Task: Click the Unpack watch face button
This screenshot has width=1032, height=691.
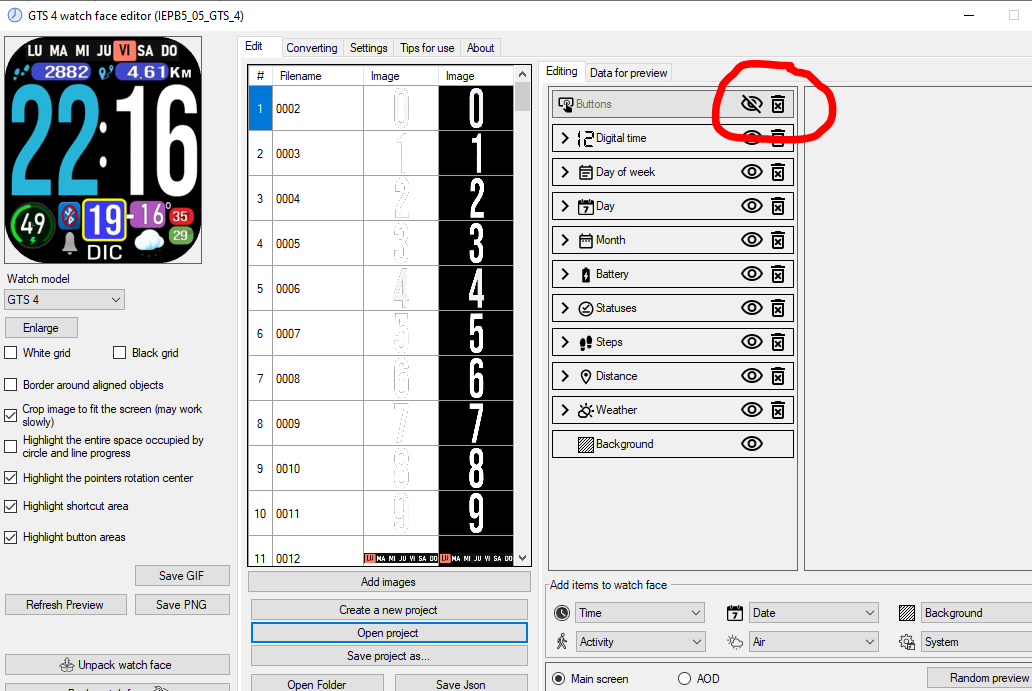Action: tap(117, 665)
